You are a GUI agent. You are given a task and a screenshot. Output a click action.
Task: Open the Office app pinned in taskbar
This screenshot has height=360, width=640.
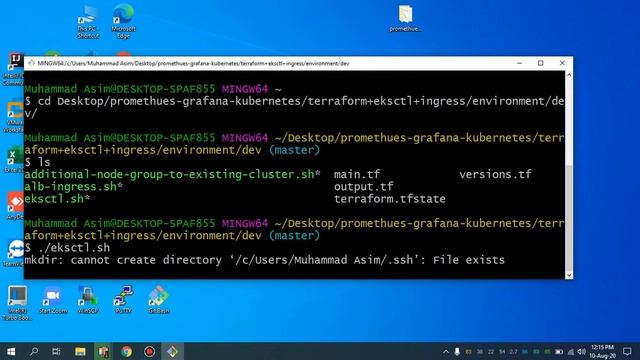[x=103, y=351]
